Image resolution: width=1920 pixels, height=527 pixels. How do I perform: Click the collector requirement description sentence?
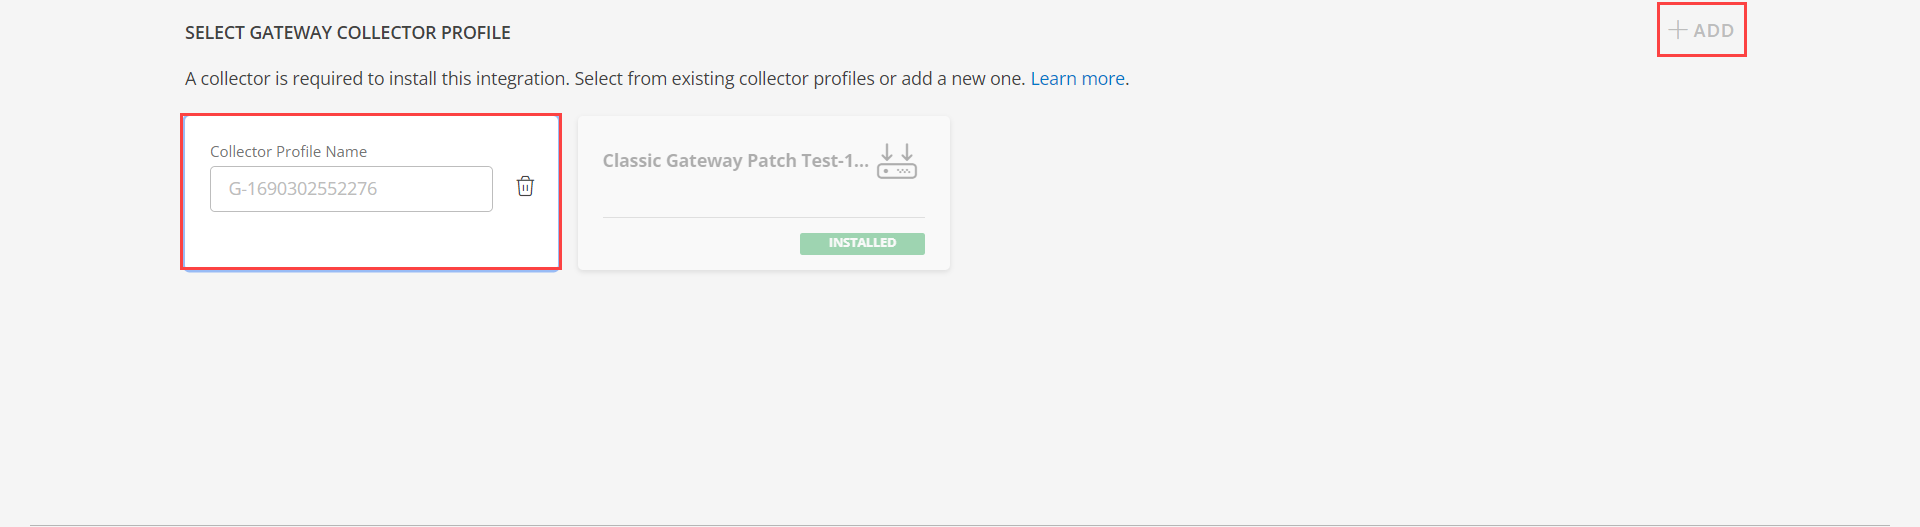(605, 78)
